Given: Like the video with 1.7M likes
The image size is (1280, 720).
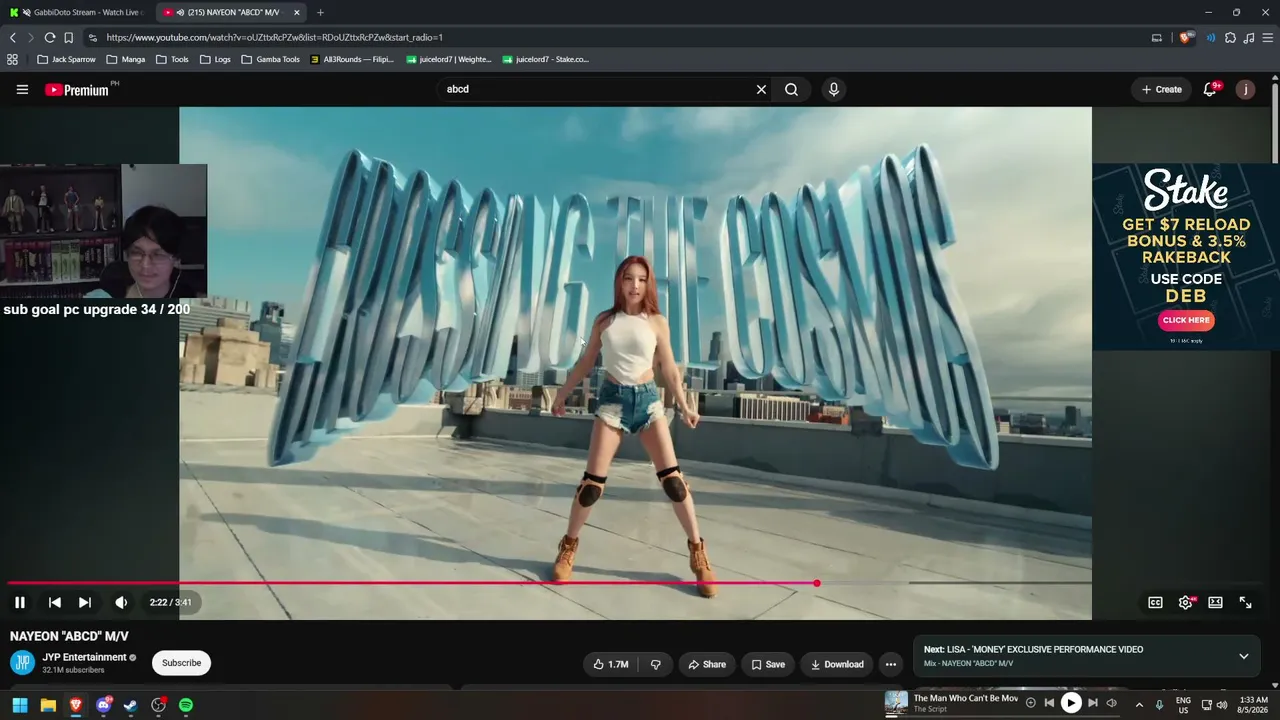Looking at the screenshot, I should tap(611, 664).
